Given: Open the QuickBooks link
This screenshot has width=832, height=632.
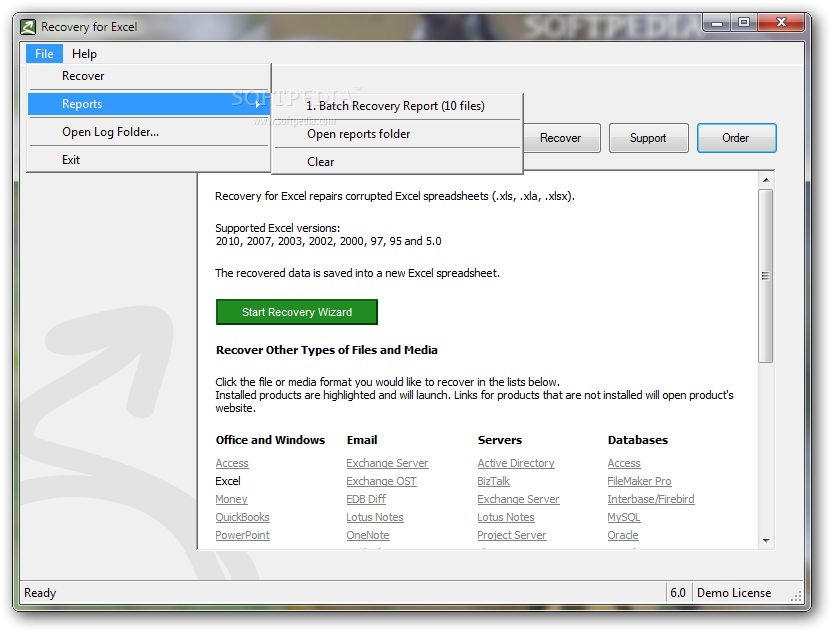Looking at the screenshot, I should coord(242,517).
